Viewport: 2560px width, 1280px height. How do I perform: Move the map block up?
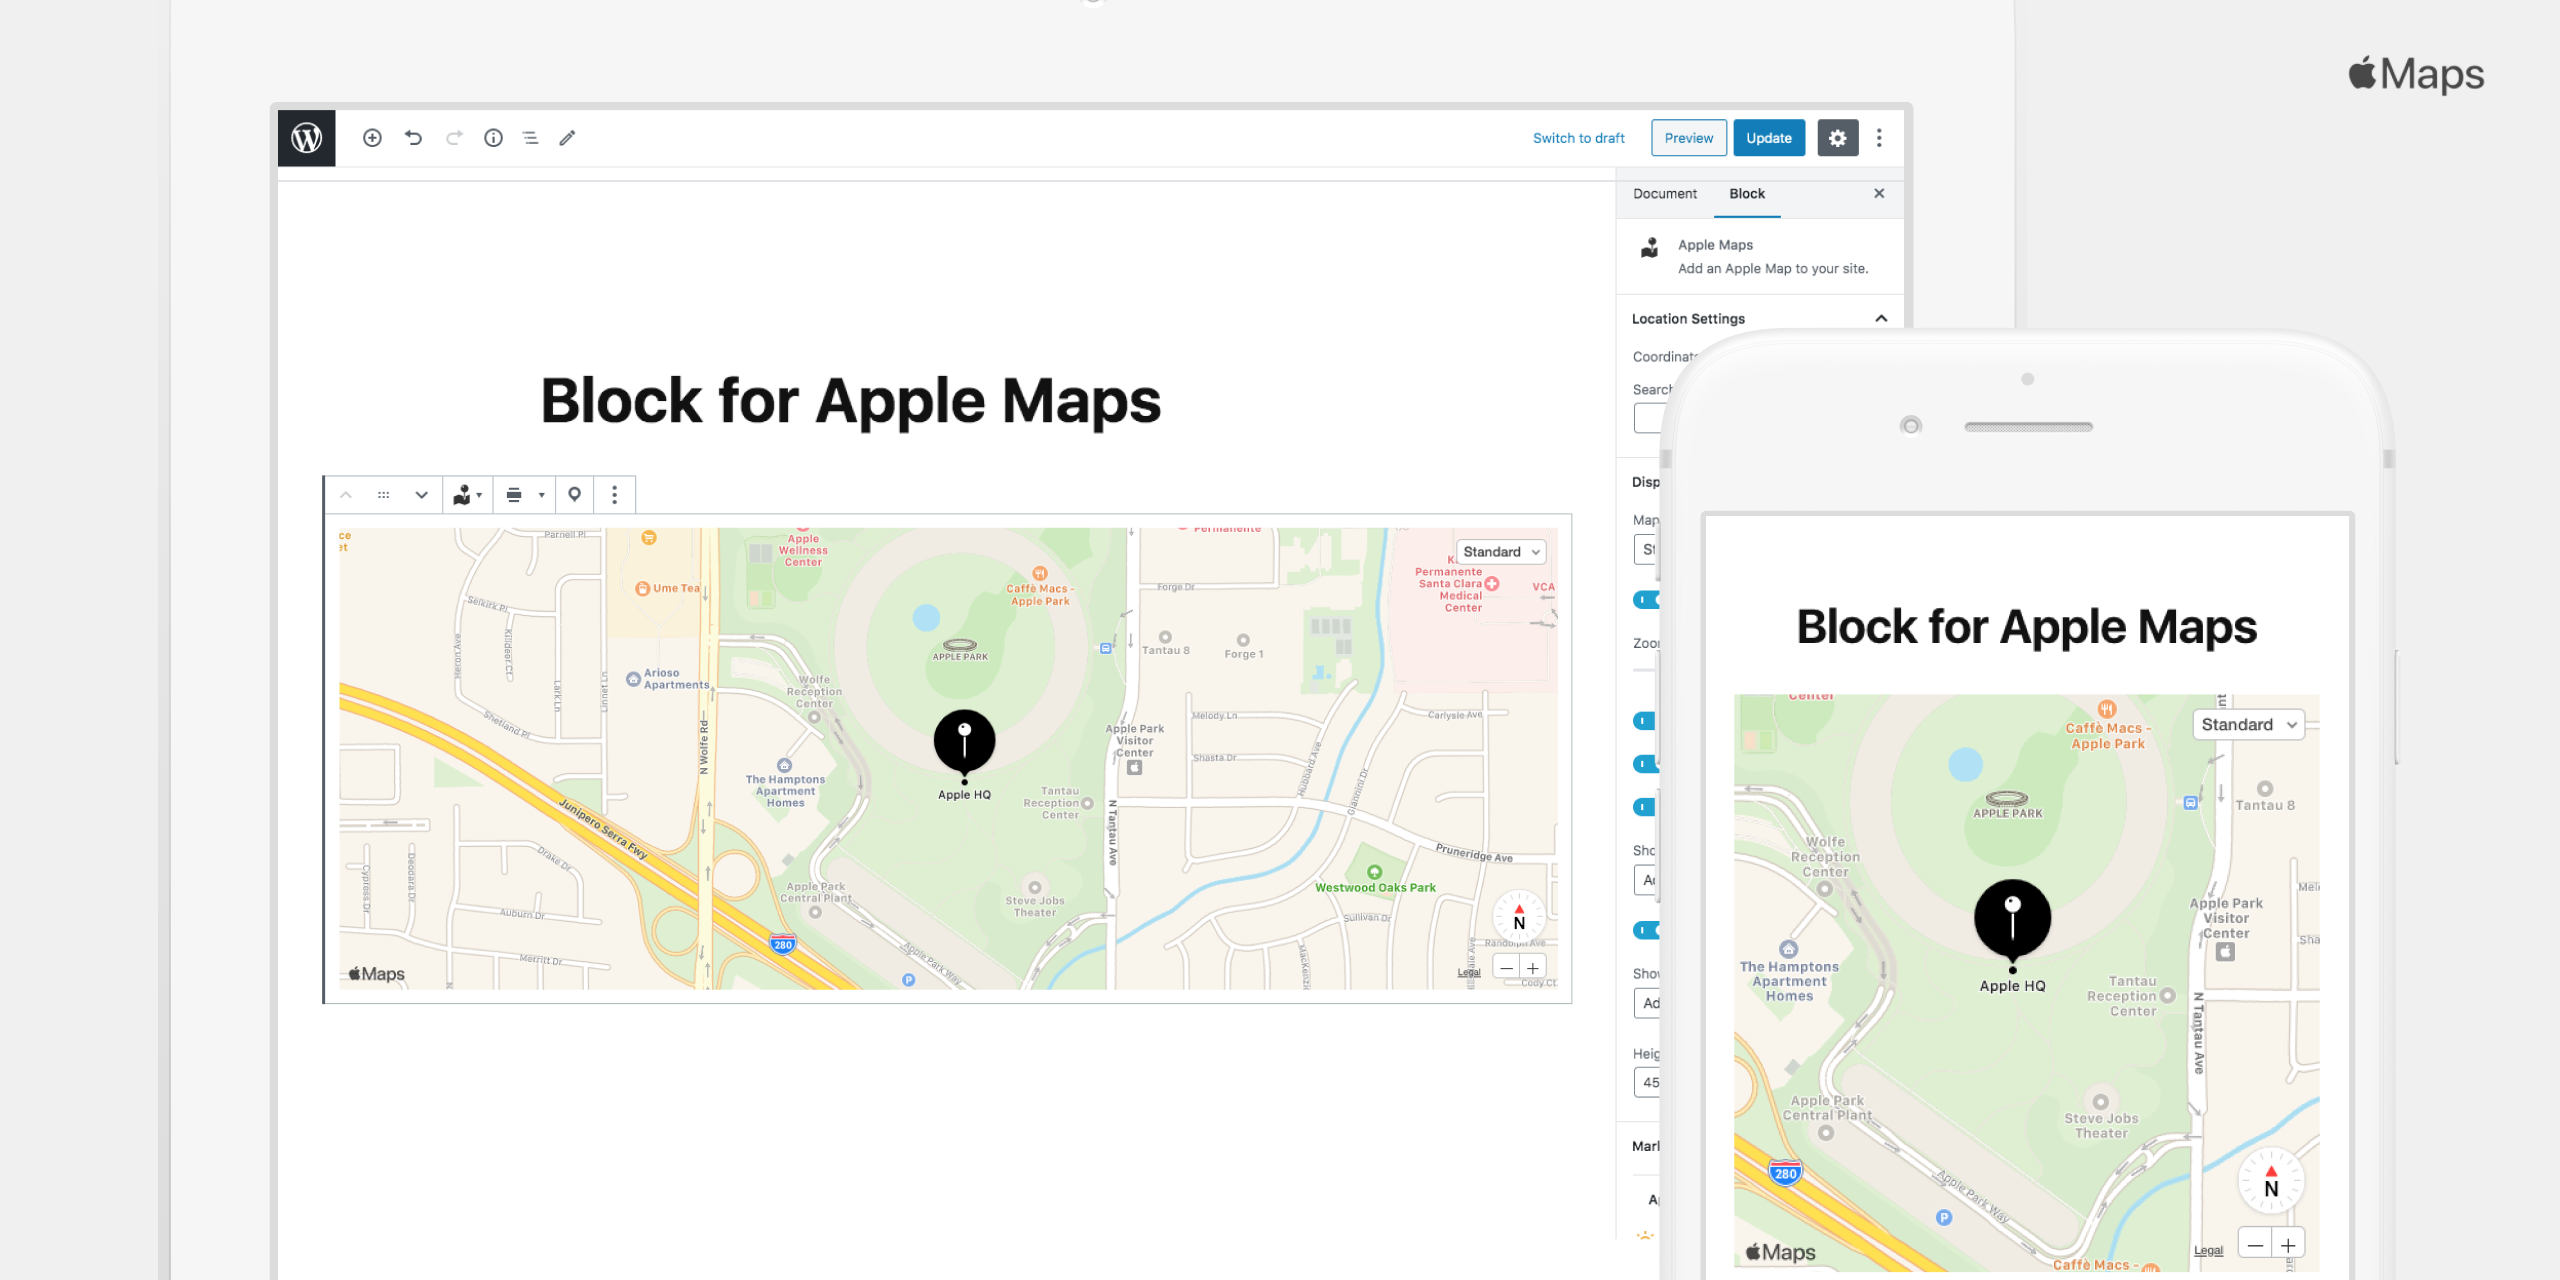(346, 495)
